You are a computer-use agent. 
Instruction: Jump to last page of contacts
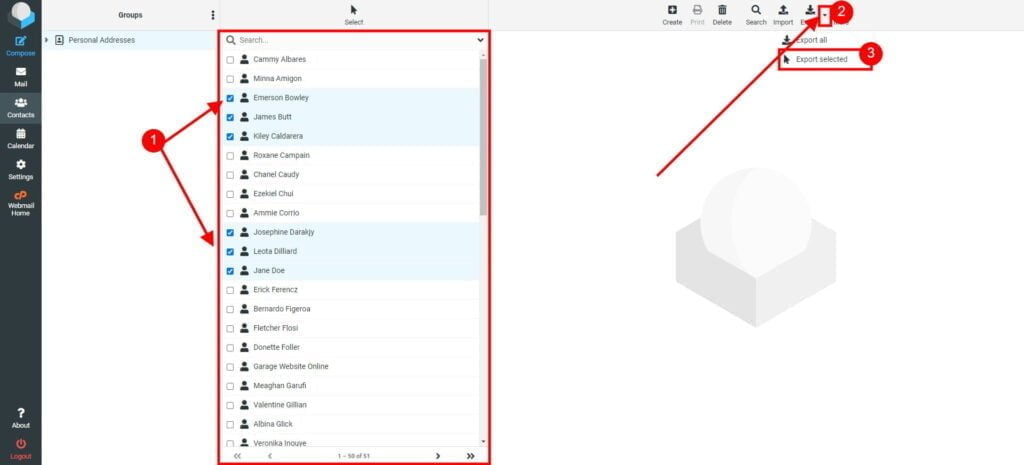pyautogui.click(x=471, y=456)
